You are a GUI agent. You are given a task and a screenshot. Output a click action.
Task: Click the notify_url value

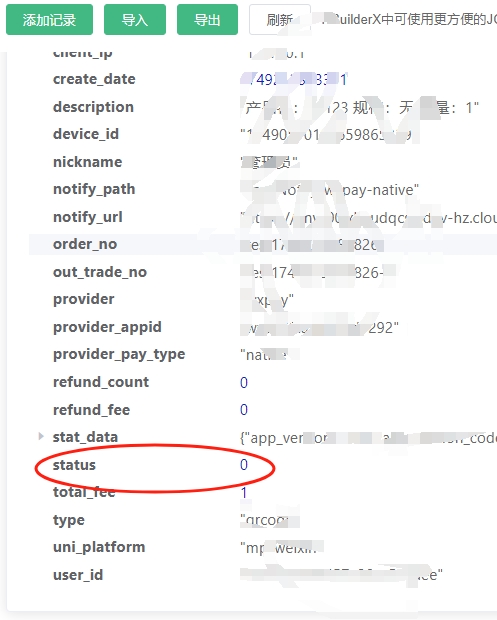pyautogui.click(x=368, y=217)
